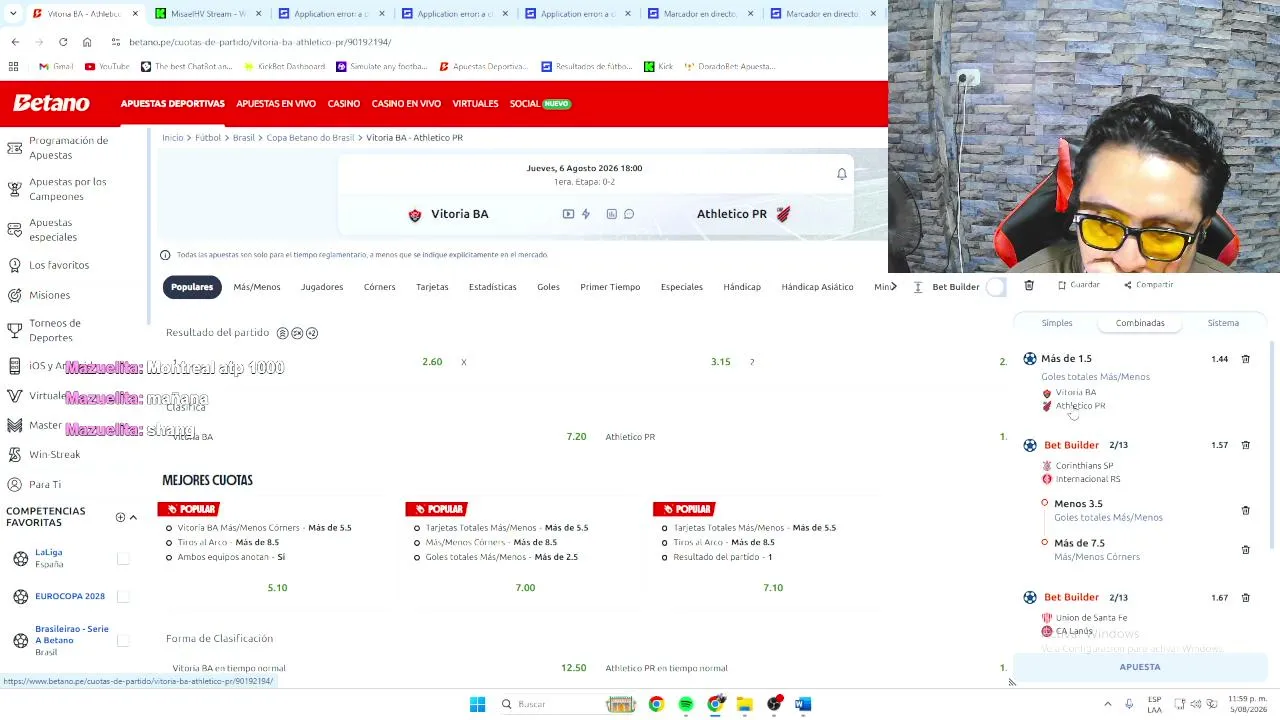1280x720 pixels.
Task: Open the Estadísticas market tab
Action: click(x=493, y=287)
